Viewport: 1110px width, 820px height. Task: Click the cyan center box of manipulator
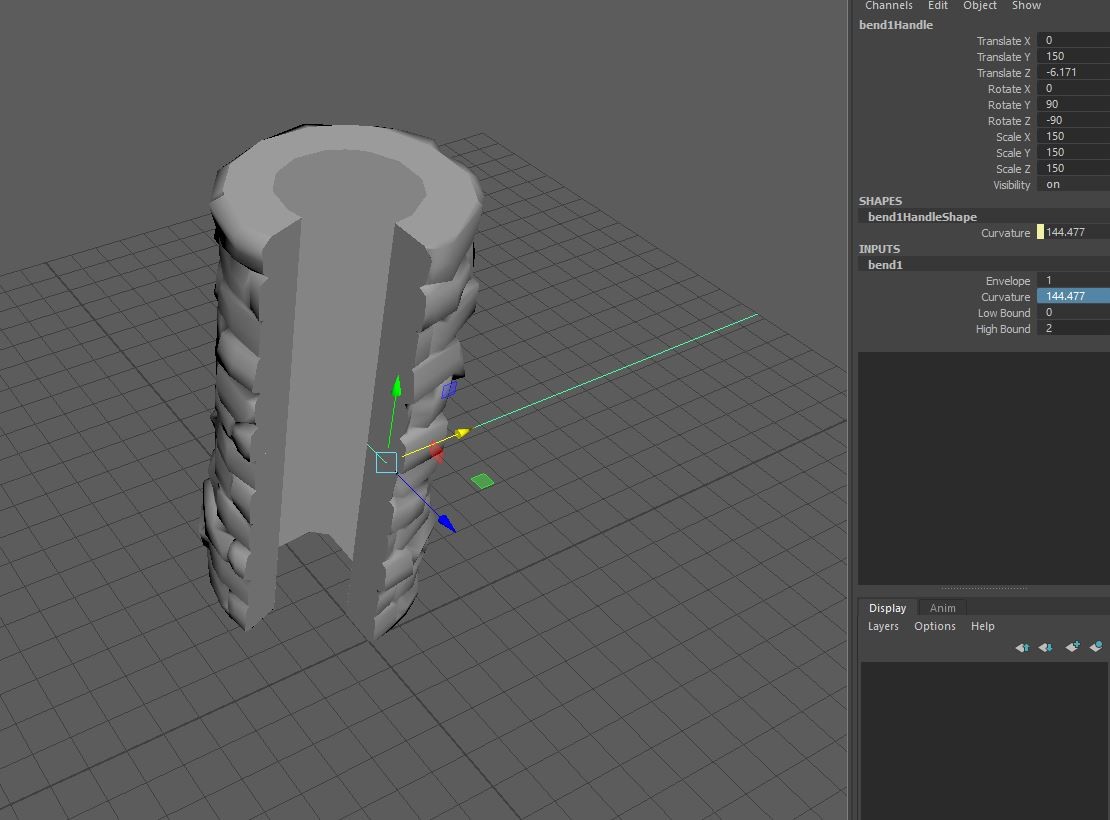(x=386, y=462)
